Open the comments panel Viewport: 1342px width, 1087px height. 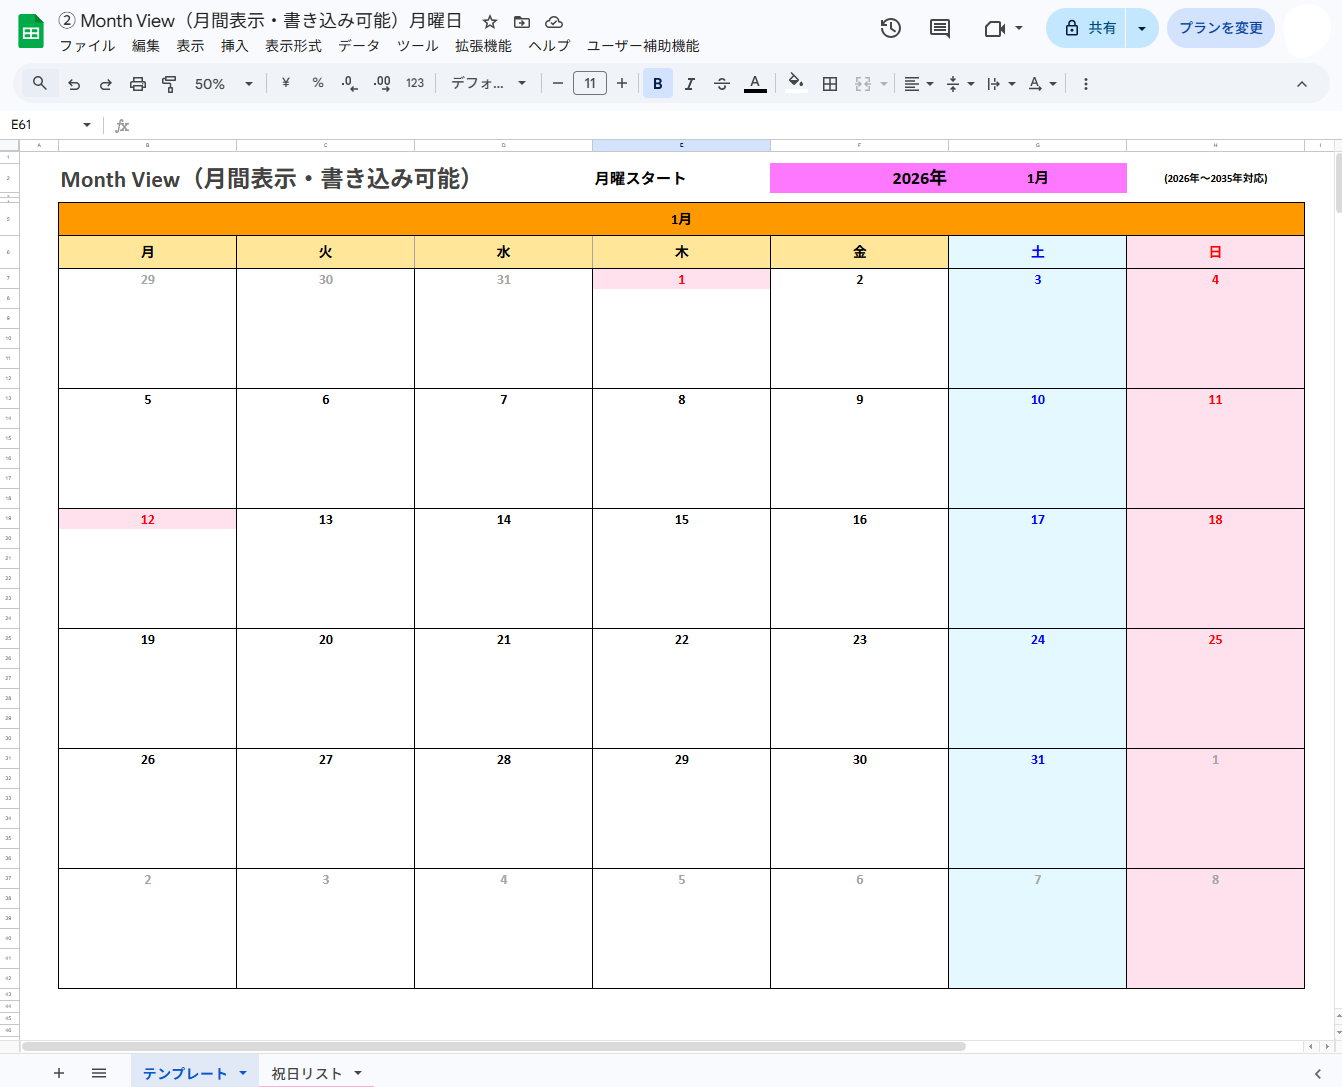click(938, 28)
